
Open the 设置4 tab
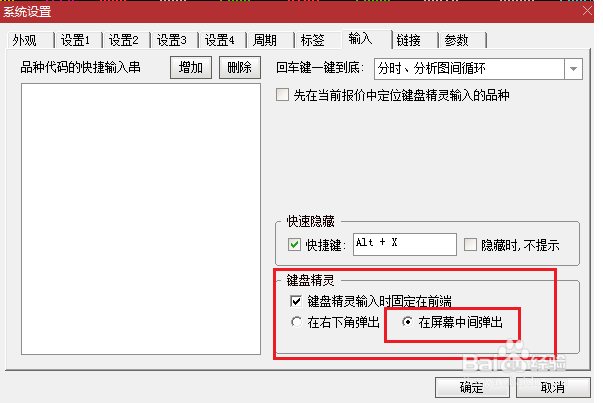click(x=221, y=40)
